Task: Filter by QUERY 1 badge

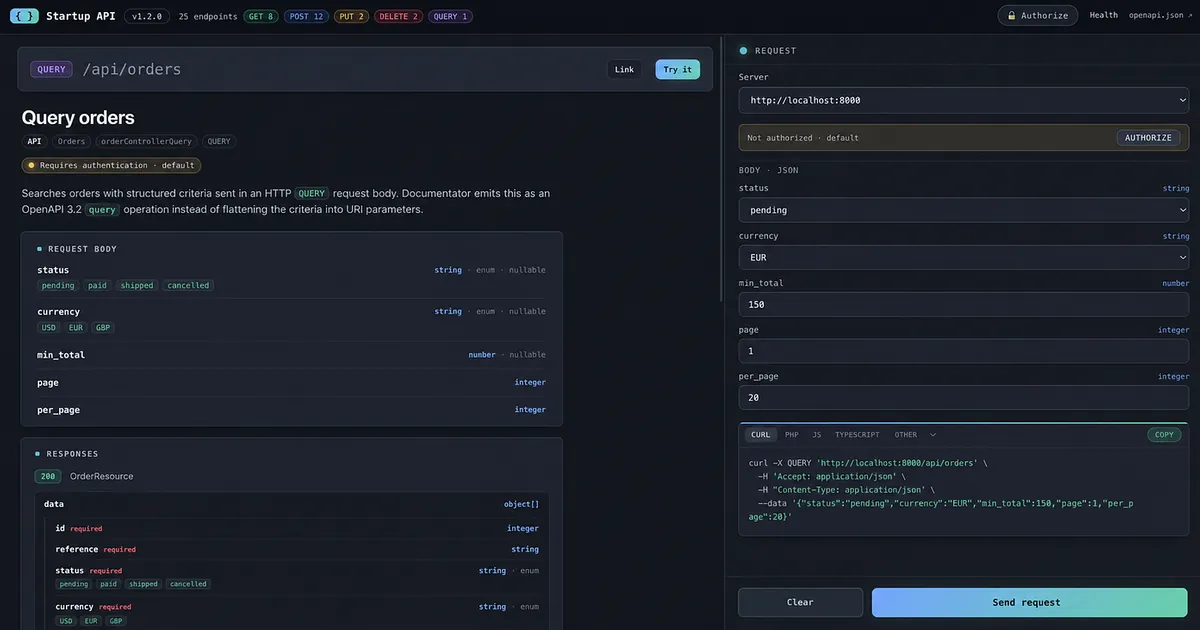Action: coord(450,16)
